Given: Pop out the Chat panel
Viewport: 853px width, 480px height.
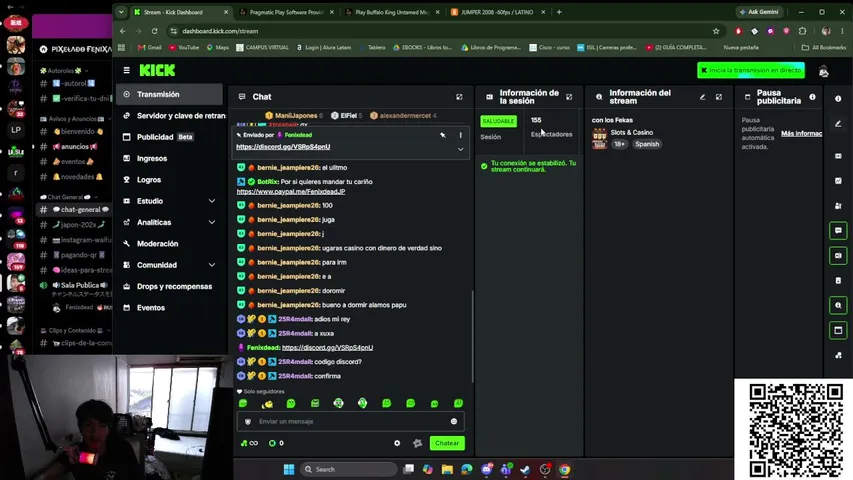Looking at the screenshot, I should tap(459, 97).
